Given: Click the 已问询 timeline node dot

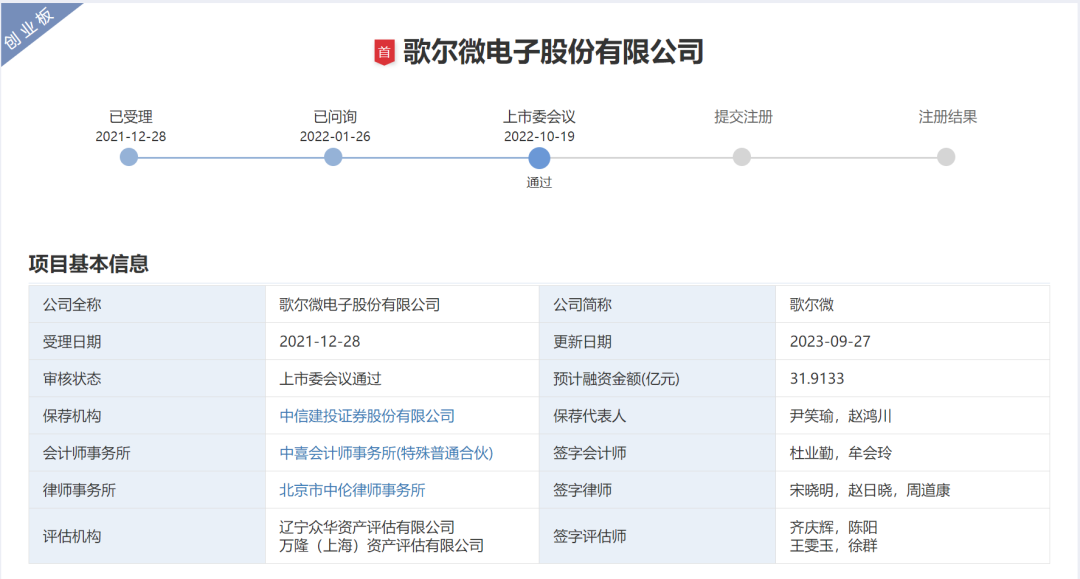Looking at the screenshot, I should [x=333, y=156].
